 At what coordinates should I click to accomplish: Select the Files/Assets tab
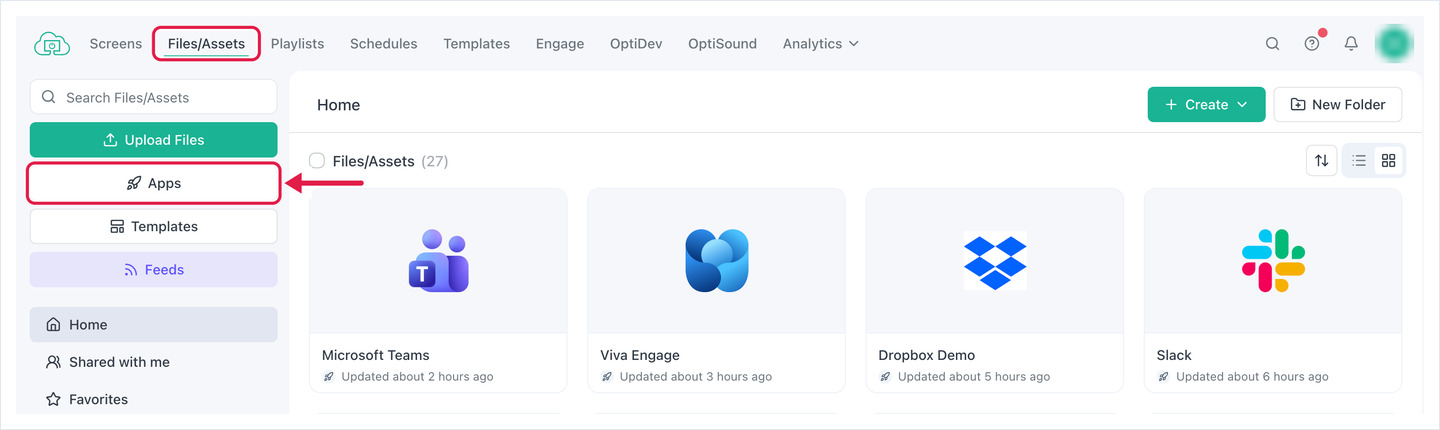coord(206,44)
